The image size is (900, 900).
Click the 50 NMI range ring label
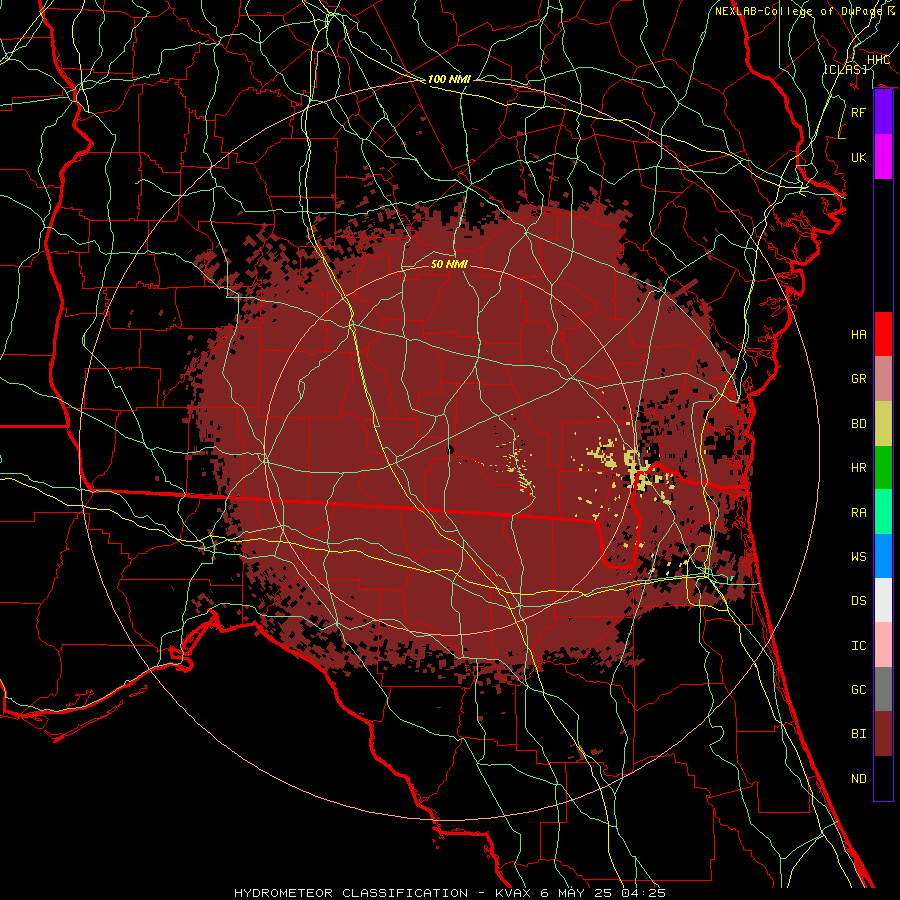click(x=449, y=264)
